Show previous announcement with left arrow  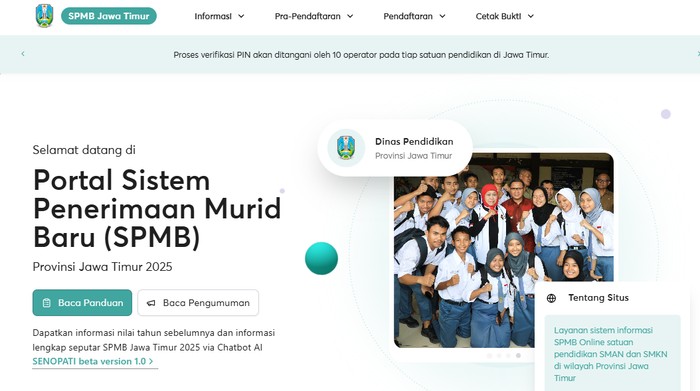tap(23, 54)
